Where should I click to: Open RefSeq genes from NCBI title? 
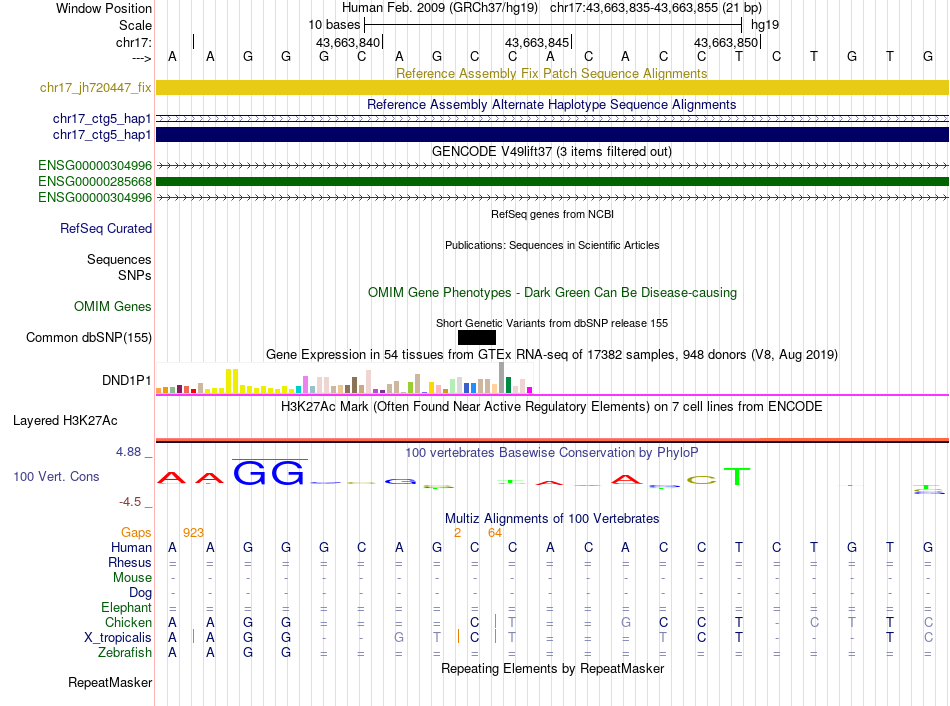click(x=552, y=214)
